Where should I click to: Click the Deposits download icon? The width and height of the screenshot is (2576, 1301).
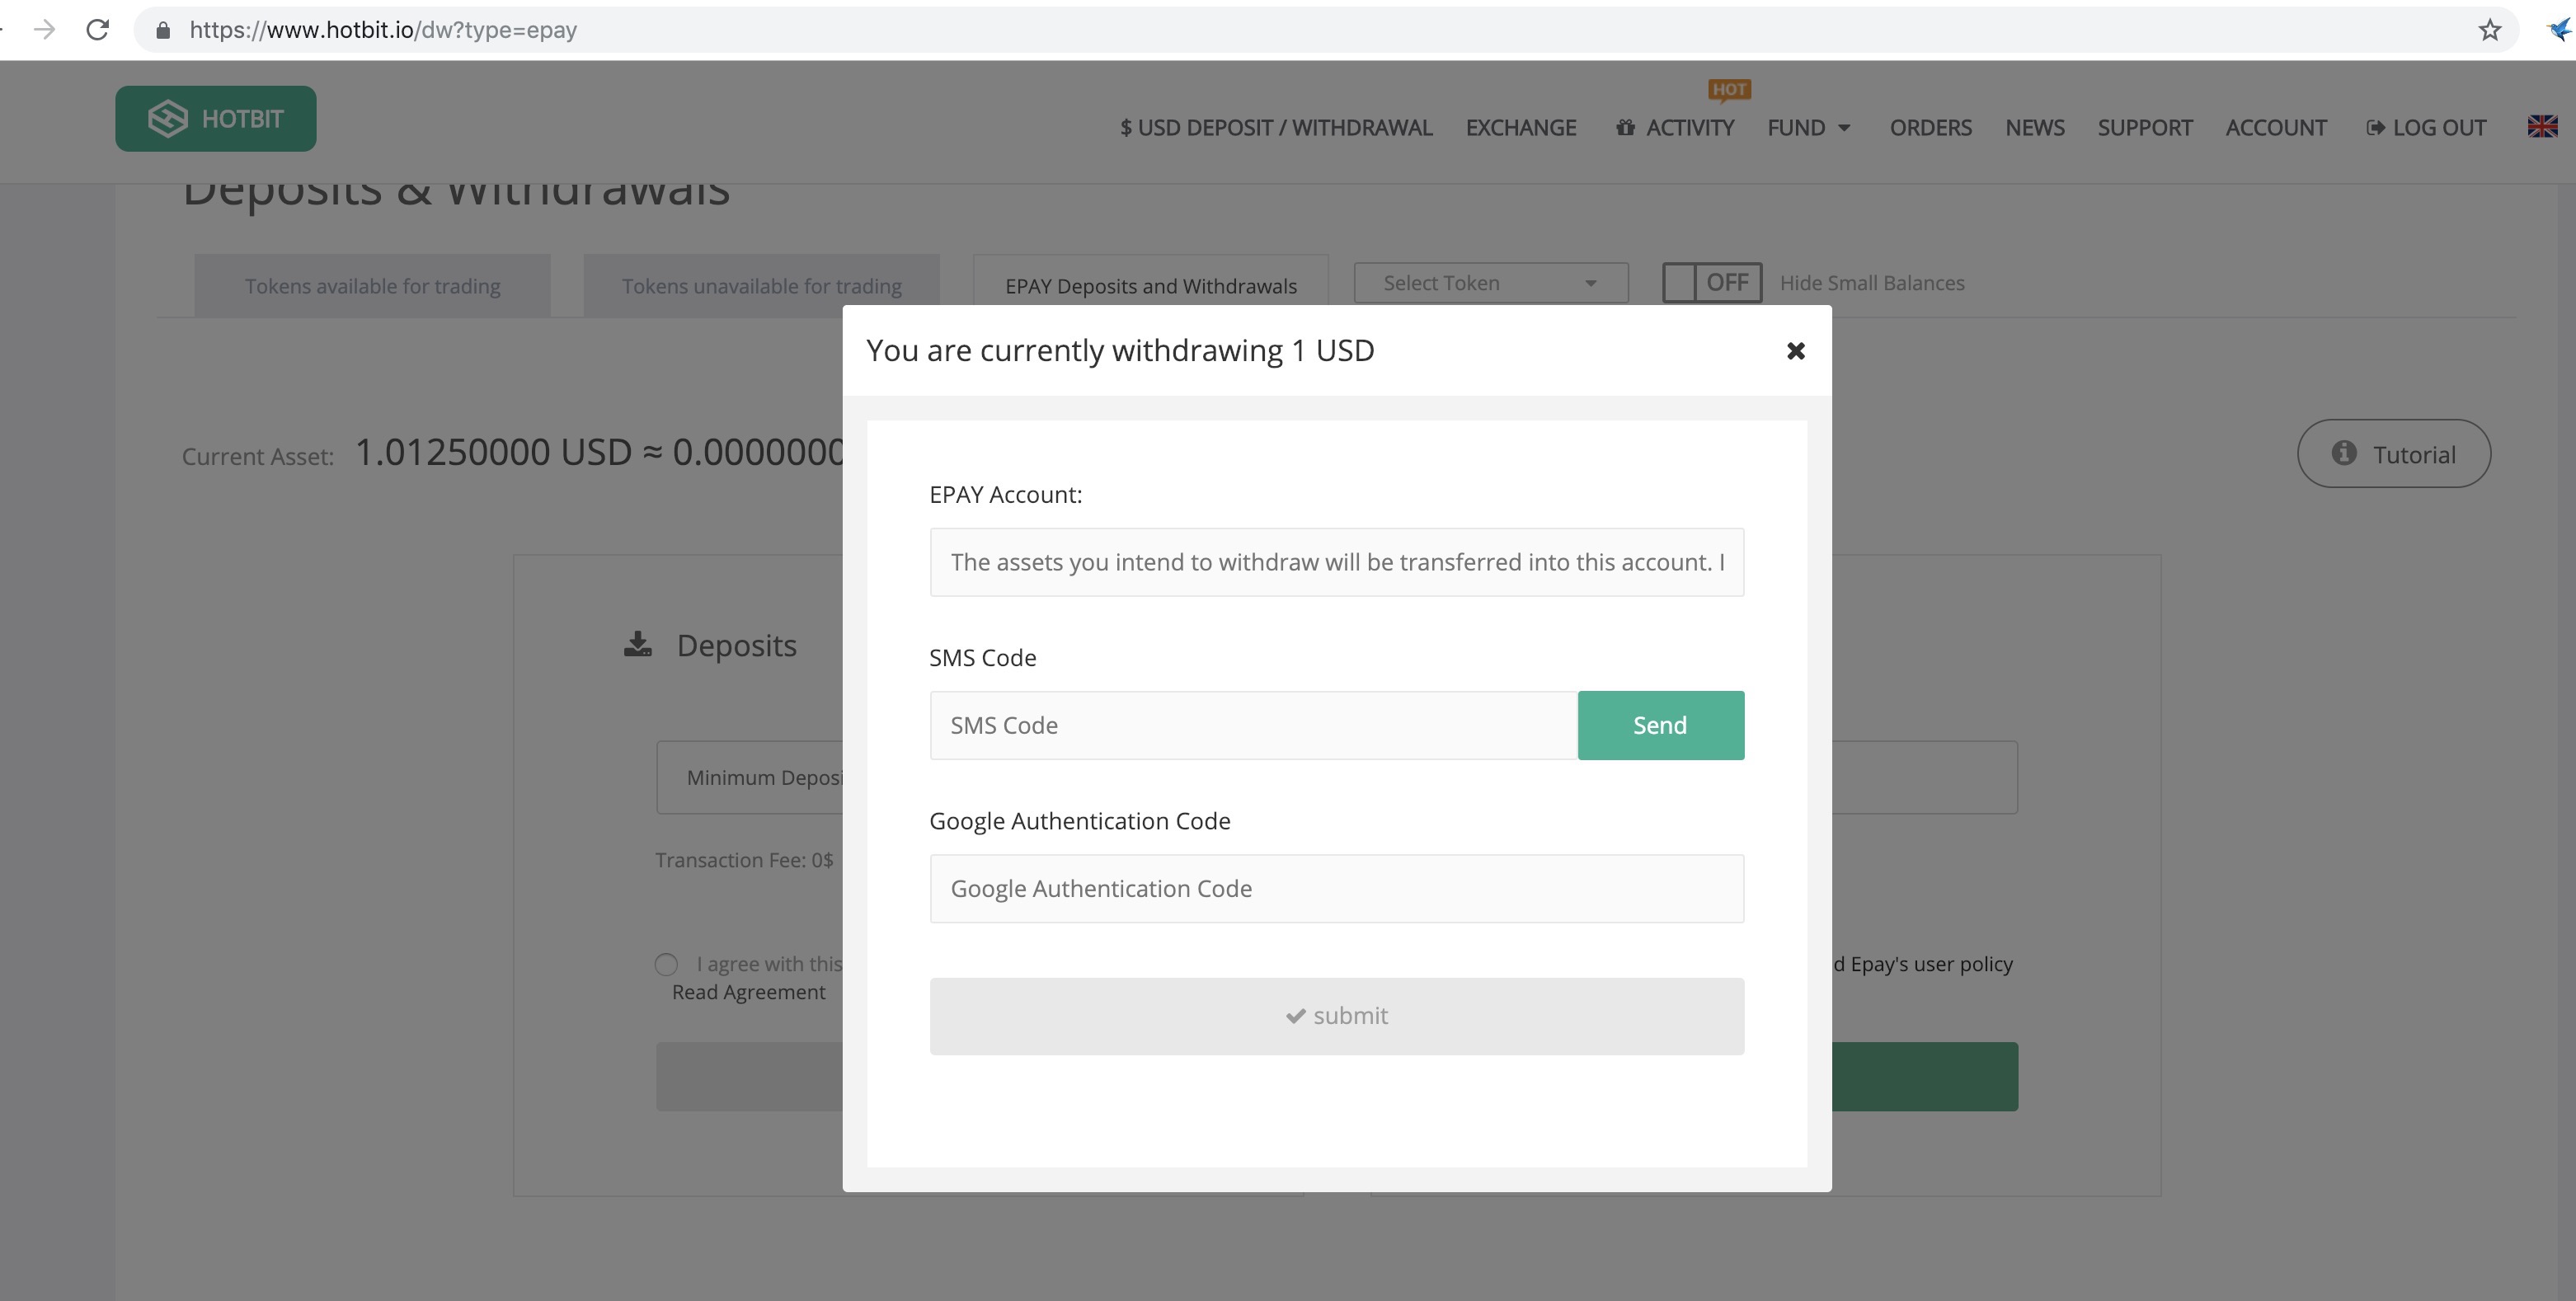click(x=638, y=645)
